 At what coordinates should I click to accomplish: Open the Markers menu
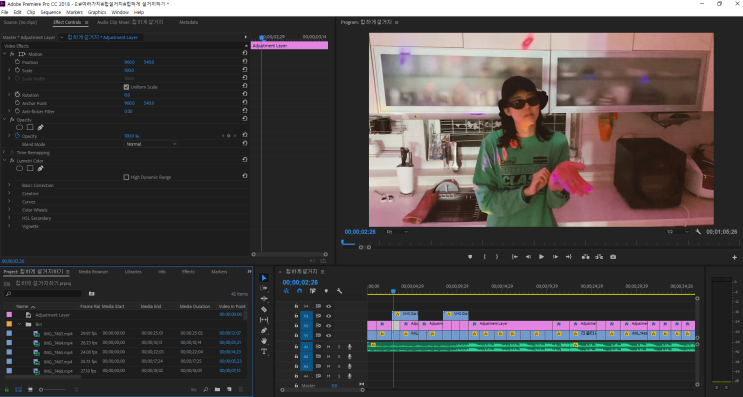pyautogui.click(x=74, y=12)
